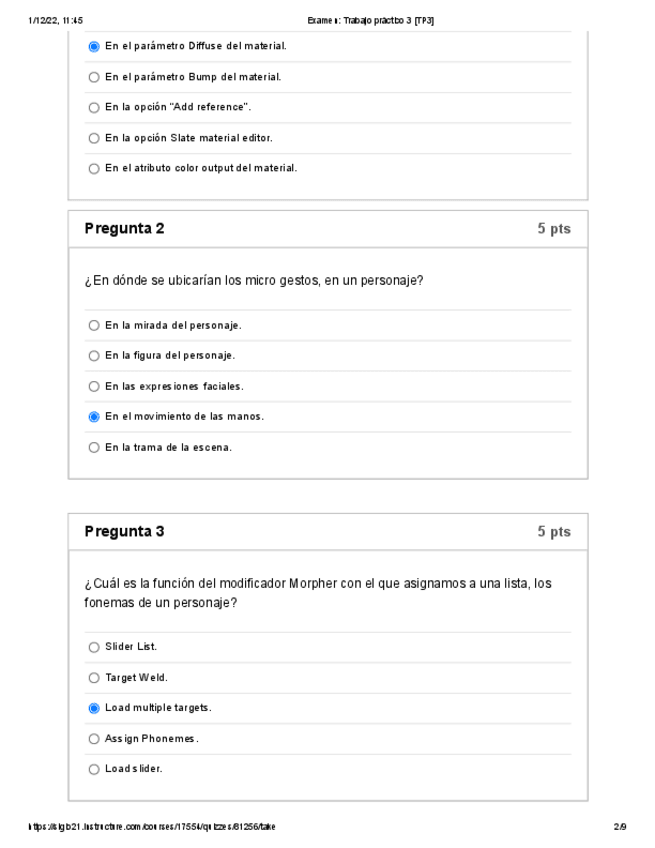Pick "En las expresiones faciales" answer

click(x=94, y=386)
